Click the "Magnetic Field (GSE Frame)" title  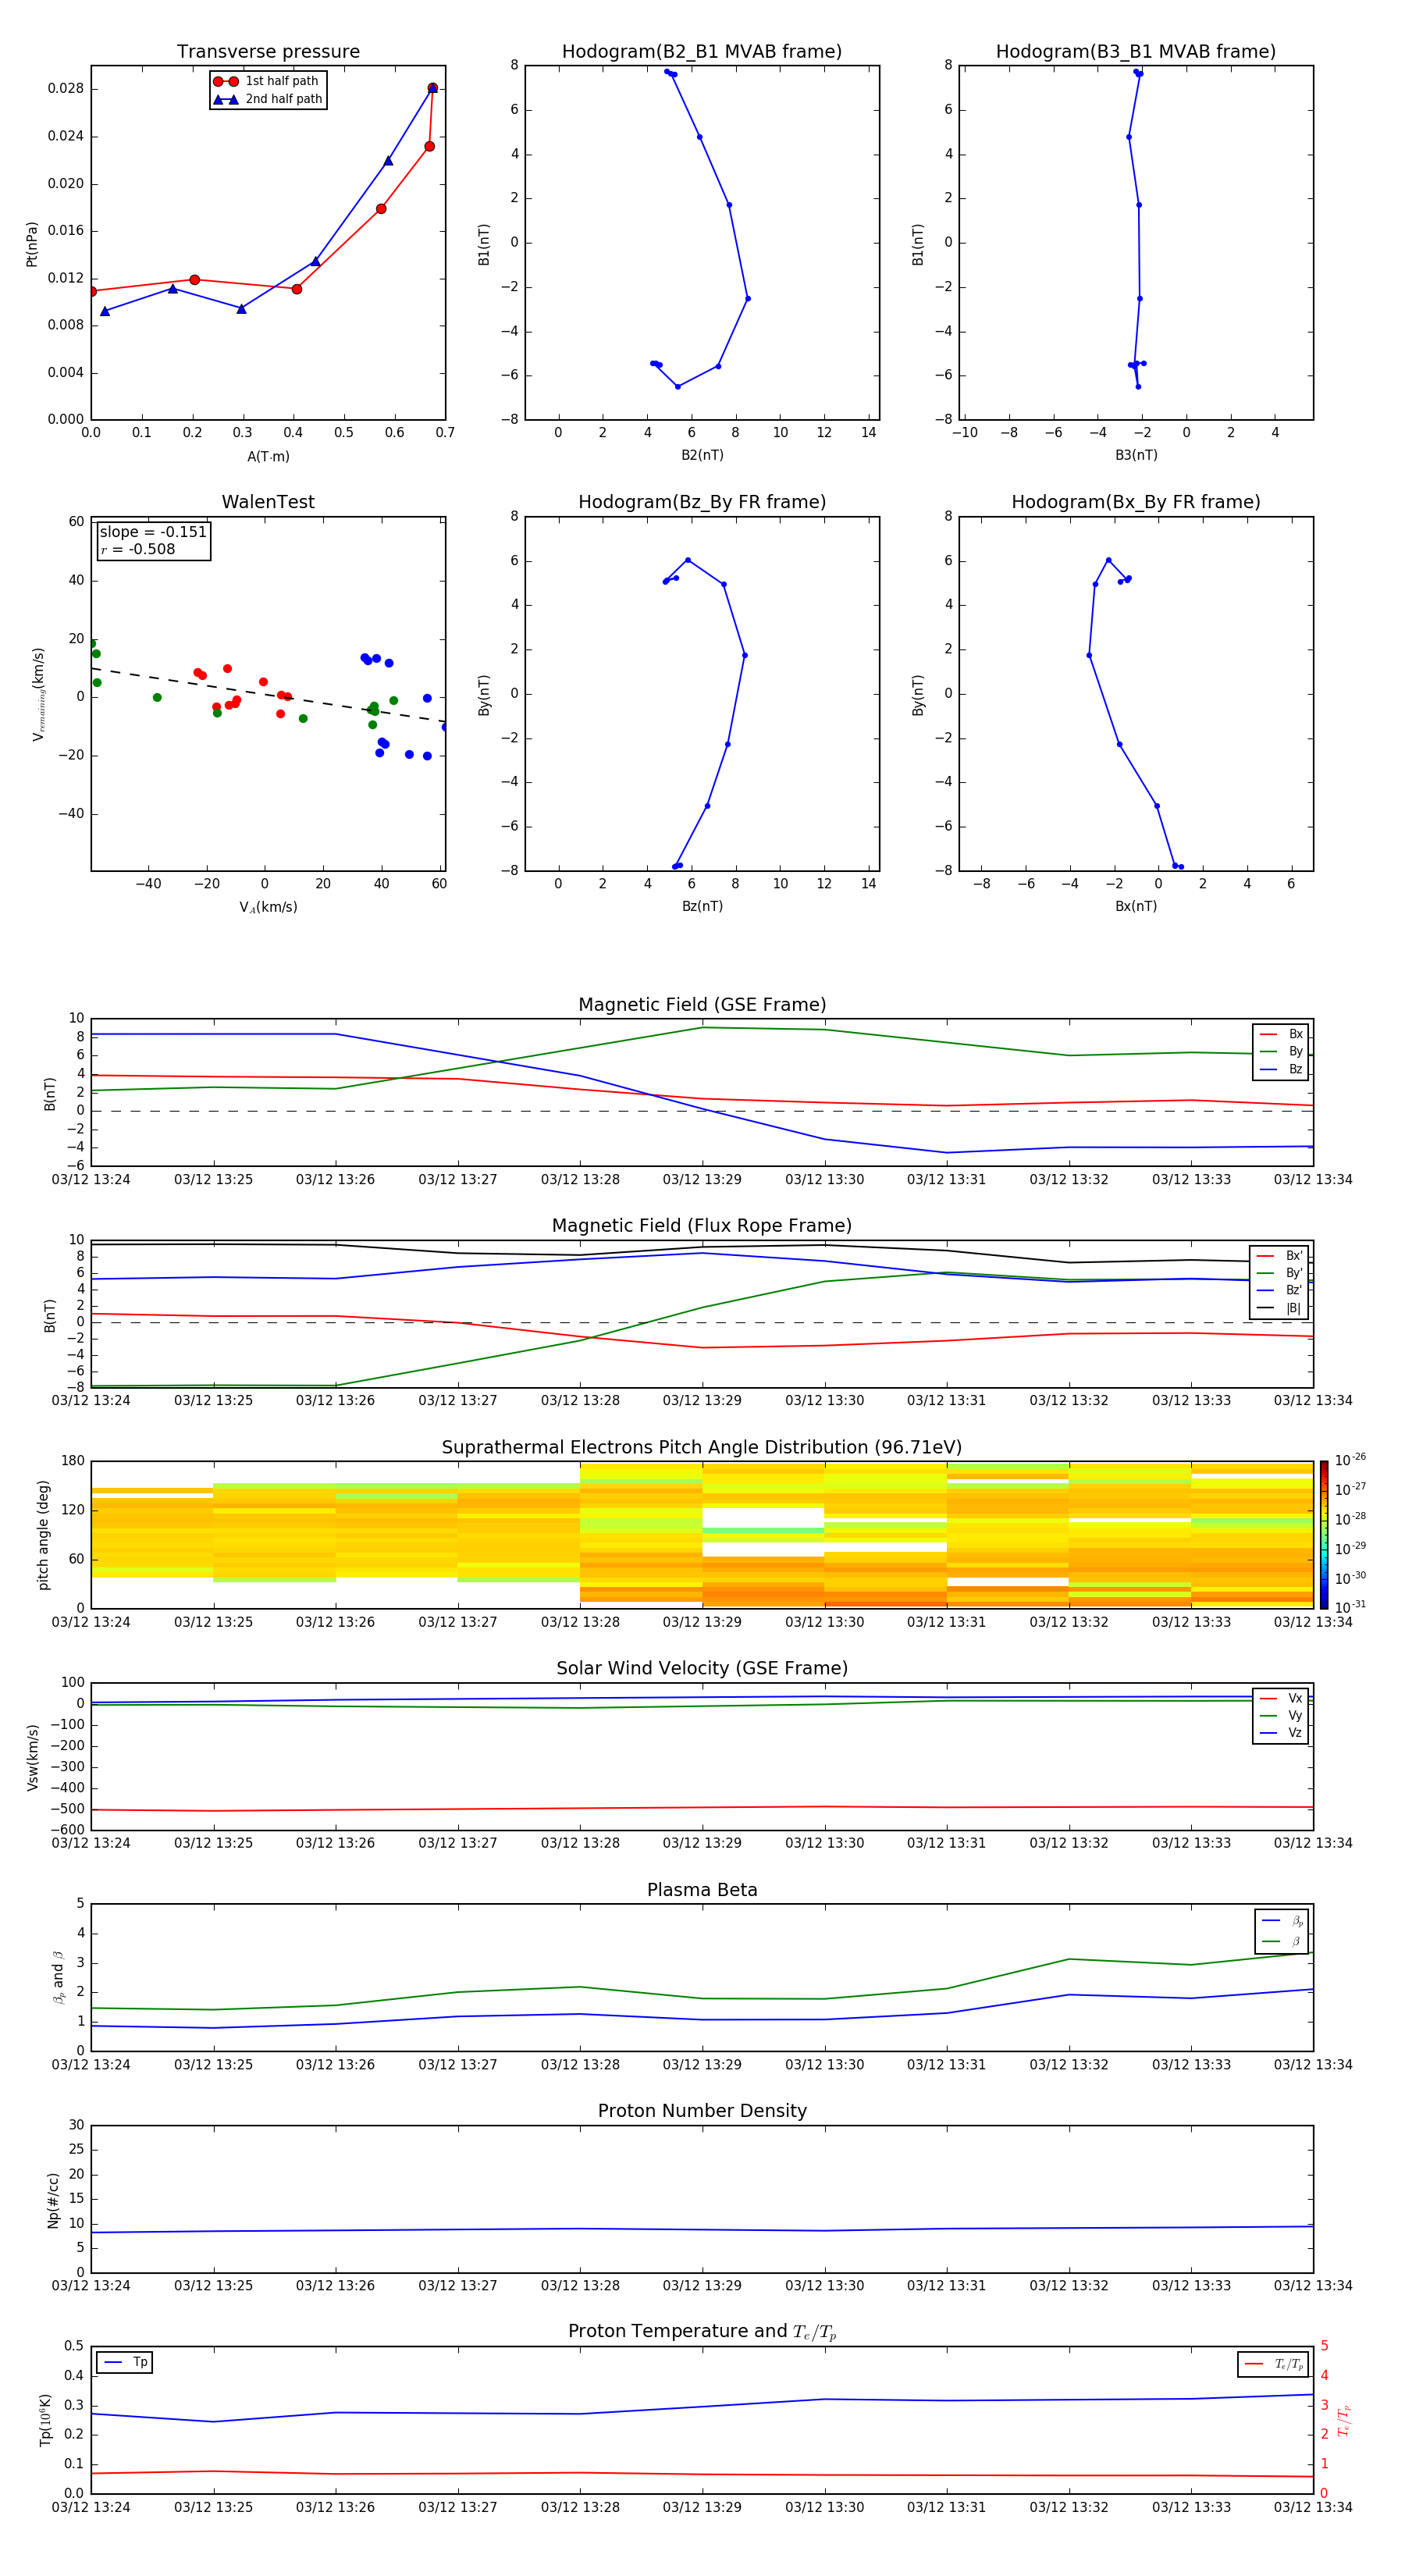[x=702, y=1004]
